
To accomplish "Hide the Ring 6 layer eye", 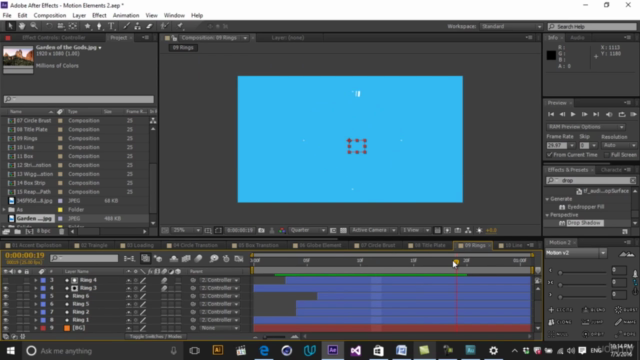I will coord(6,296).
